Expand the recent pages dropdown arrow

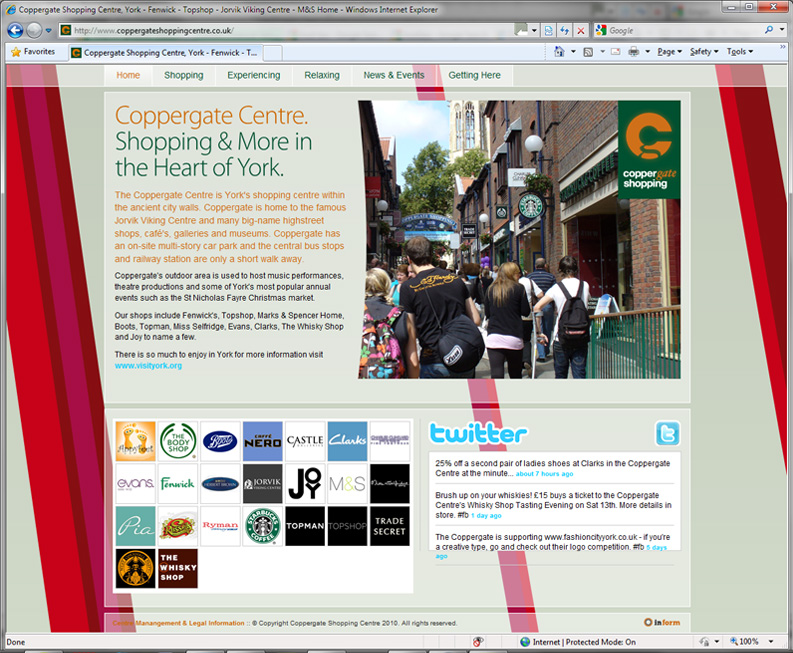(49, 30)
